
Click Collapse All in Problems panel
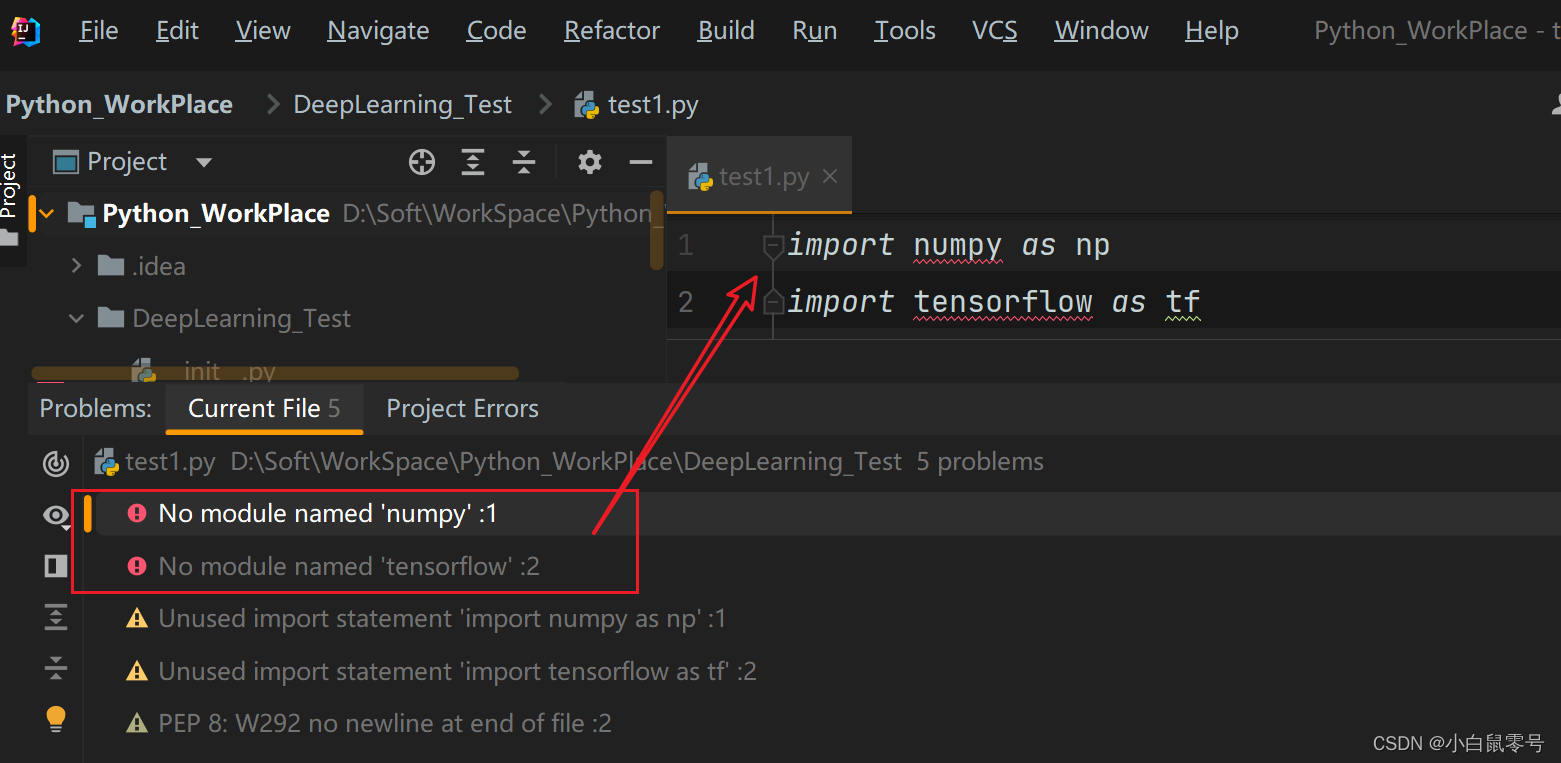coord(56,668)
